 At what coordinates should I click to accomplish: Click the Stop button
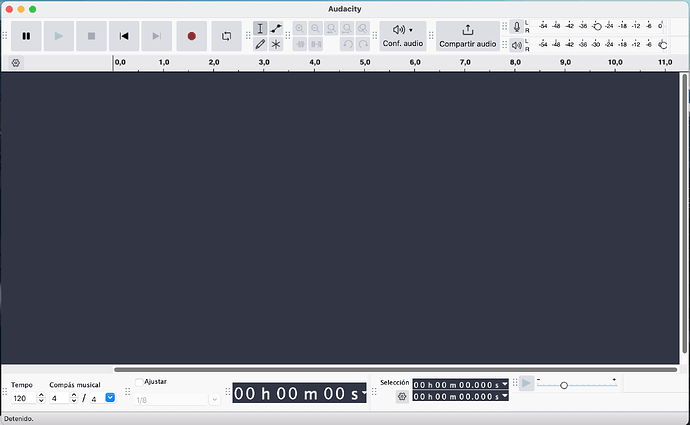pyautogui.click(x=92, y=36)
